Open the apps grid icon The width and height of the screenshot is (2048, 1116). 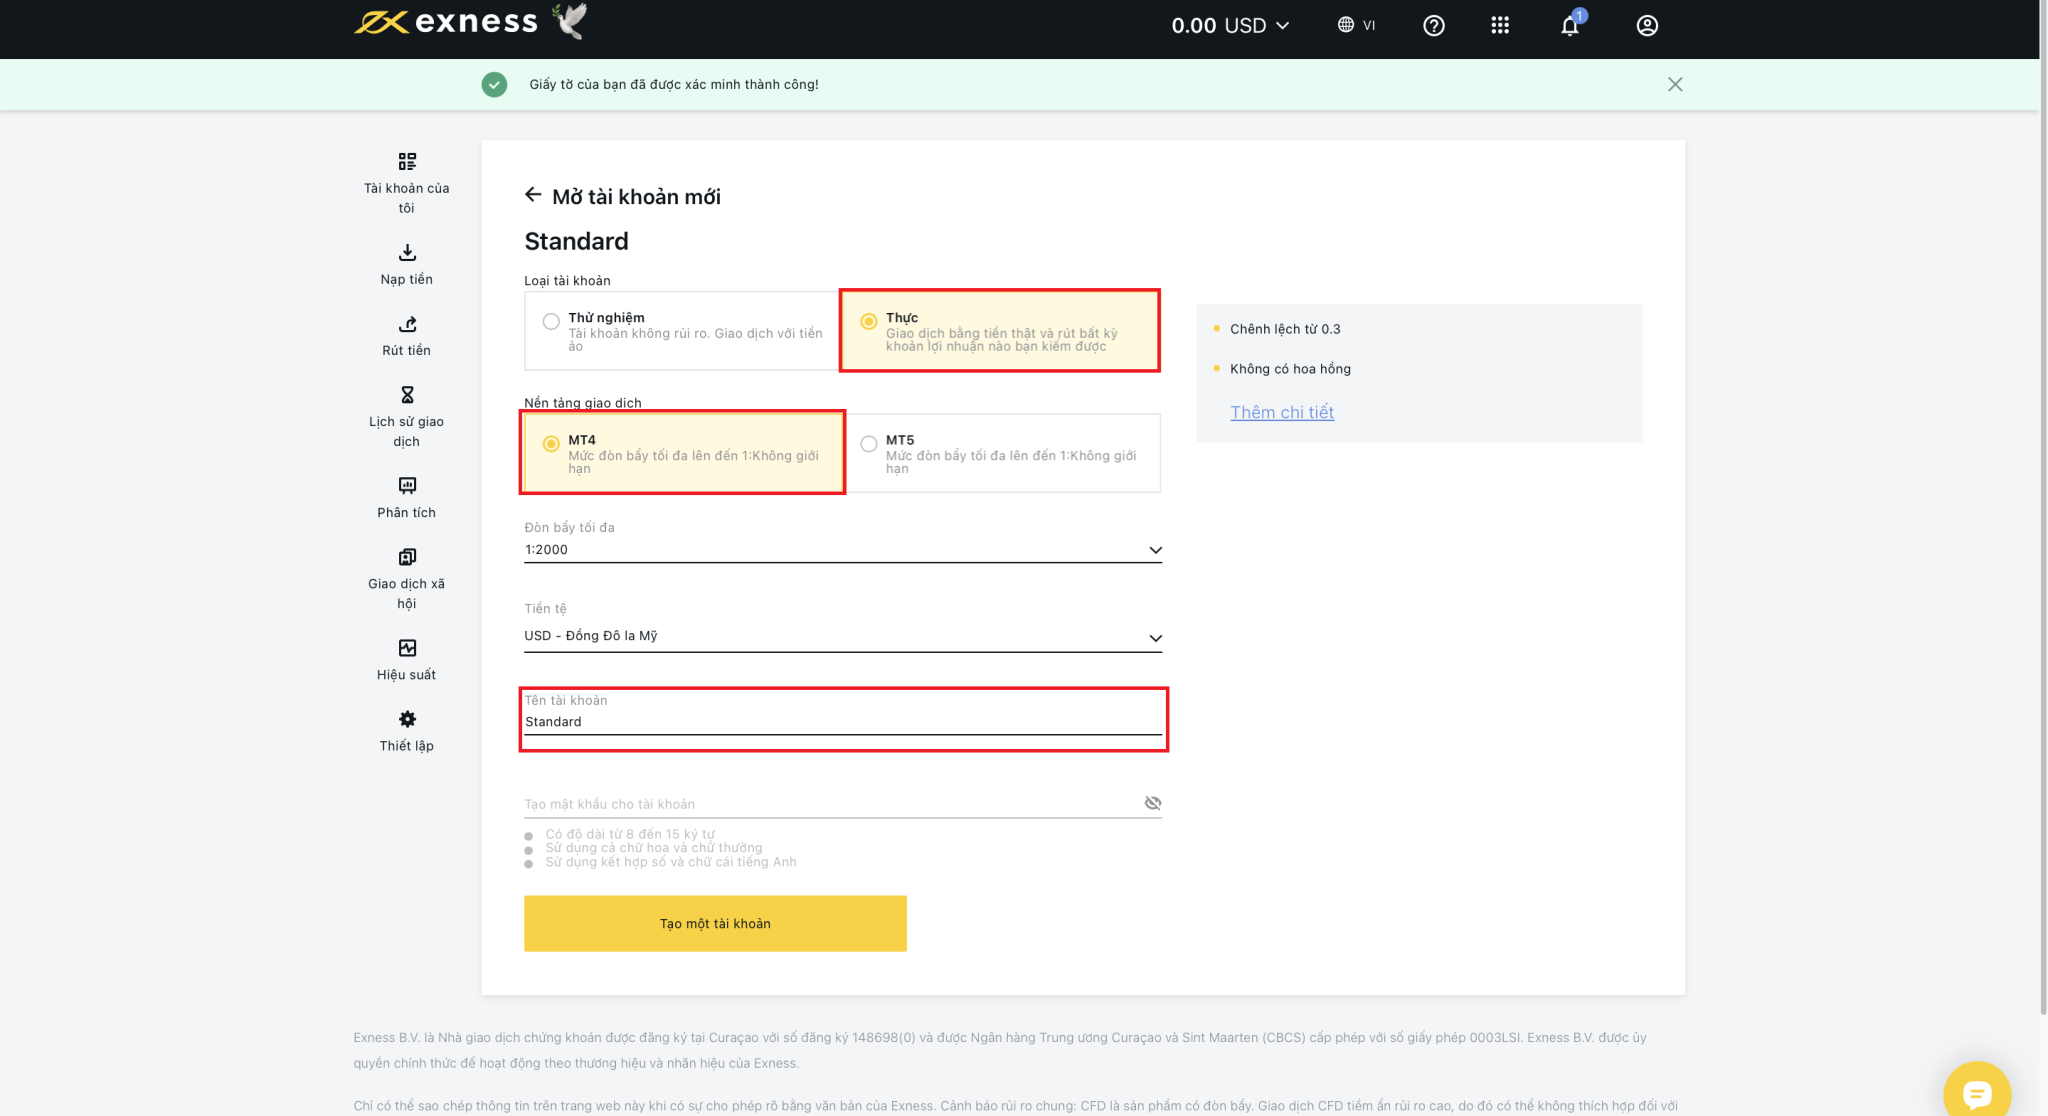[1500, 26]
